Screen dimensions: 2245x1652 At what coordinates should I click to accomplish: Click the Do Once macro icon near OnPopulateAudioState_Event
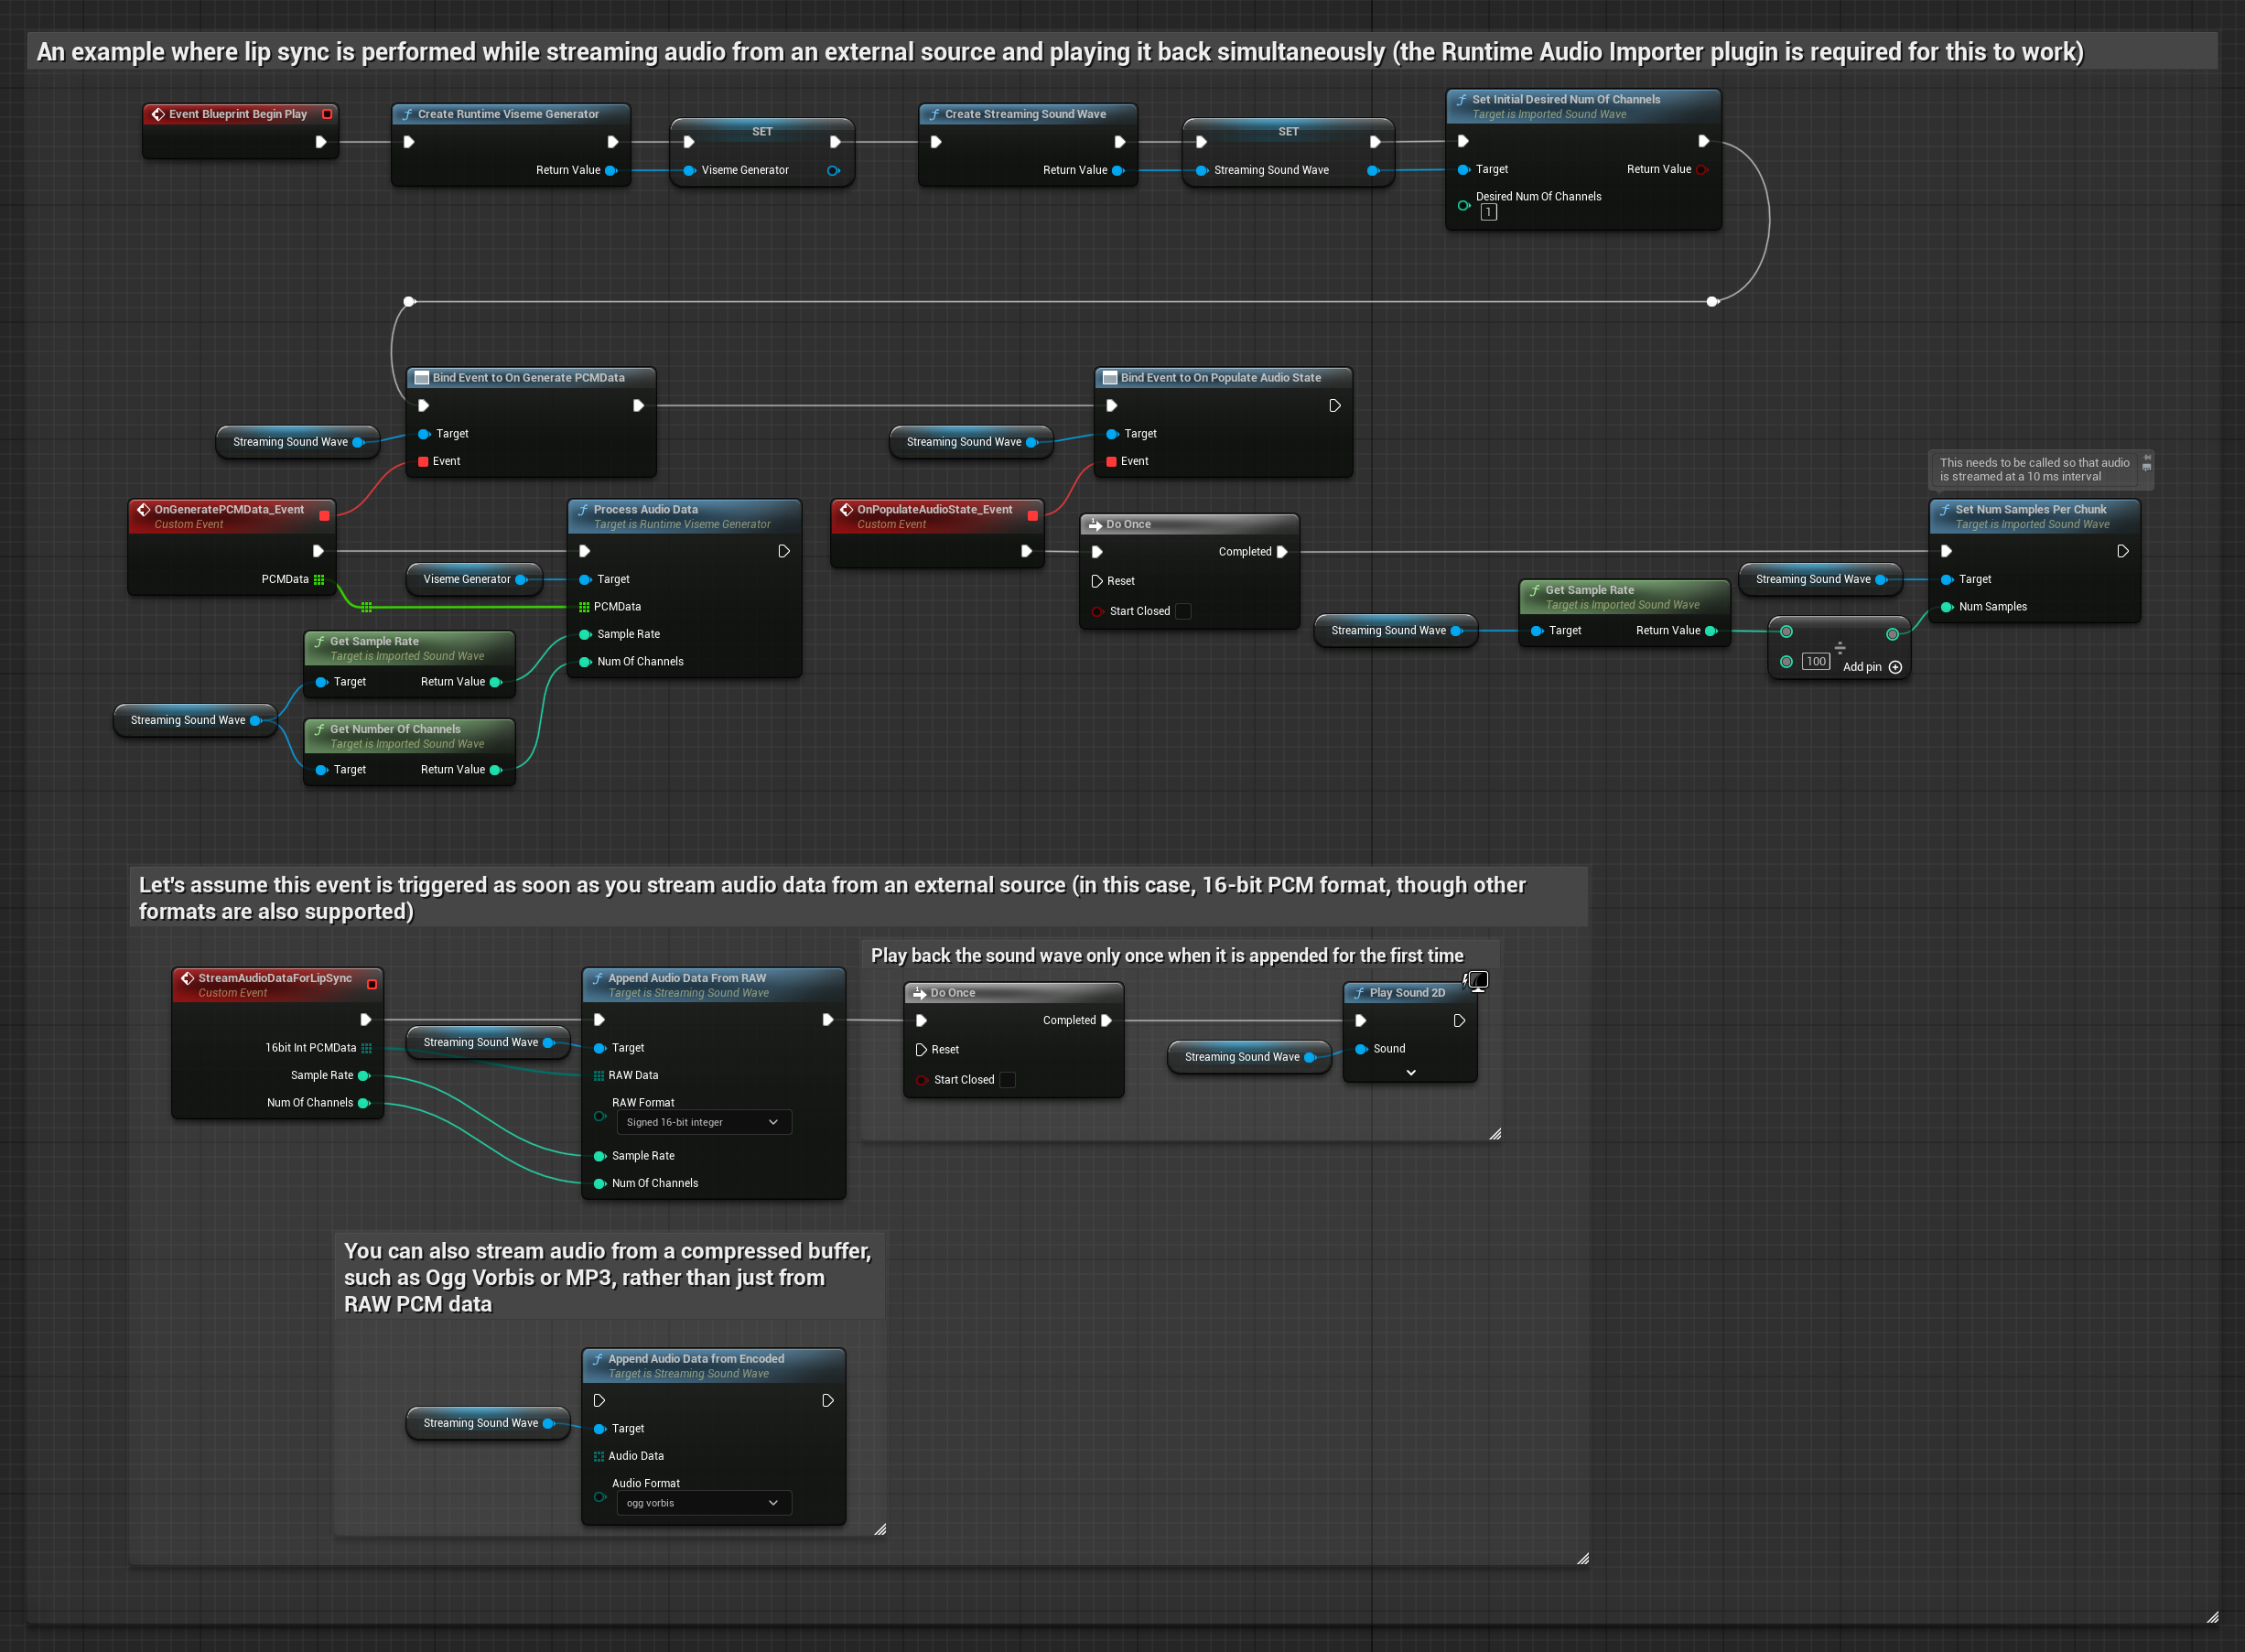click(1095, 524)
